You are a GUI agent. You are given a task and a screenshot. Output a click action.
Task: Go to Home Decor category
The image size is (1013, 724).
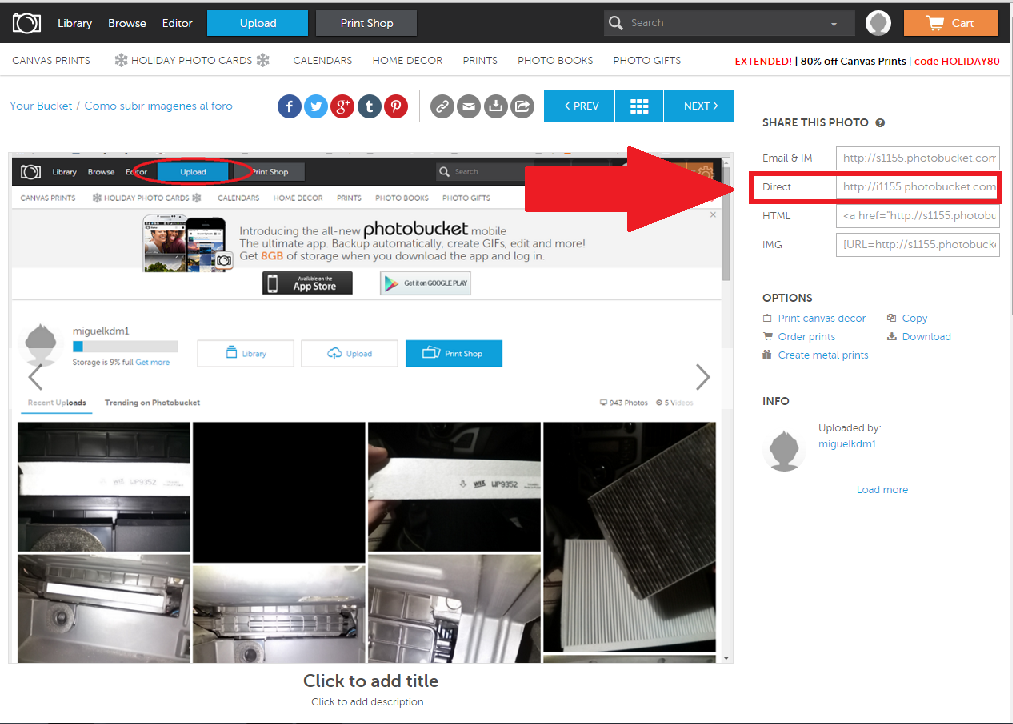pyautogui.click(x=408, y=61)
